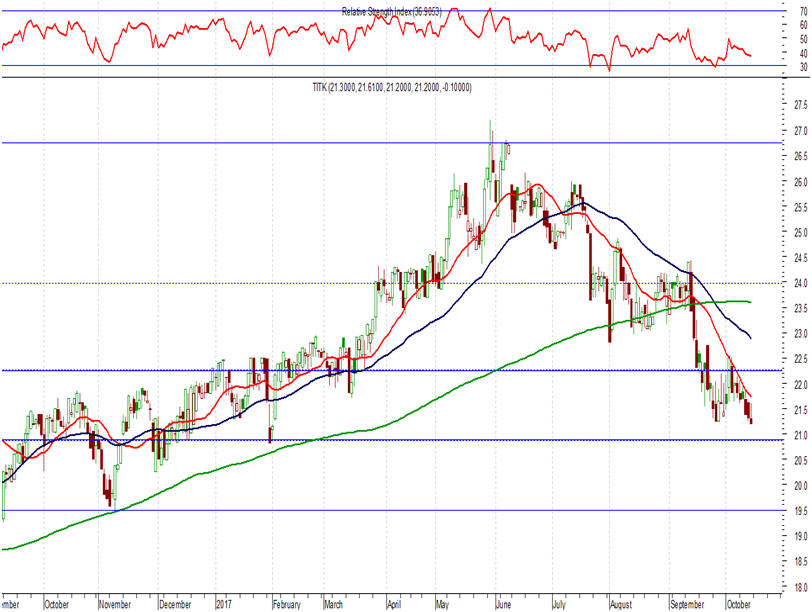This screenshot has width=812, height=612.
Task: Click the 25.0 price axis value
Action: pyautogui.click(x=801, y=232)
